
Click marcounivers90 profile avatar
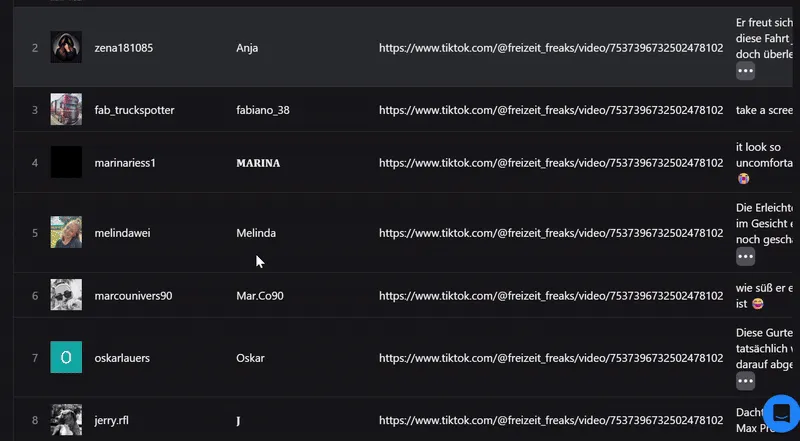(66, 295)
